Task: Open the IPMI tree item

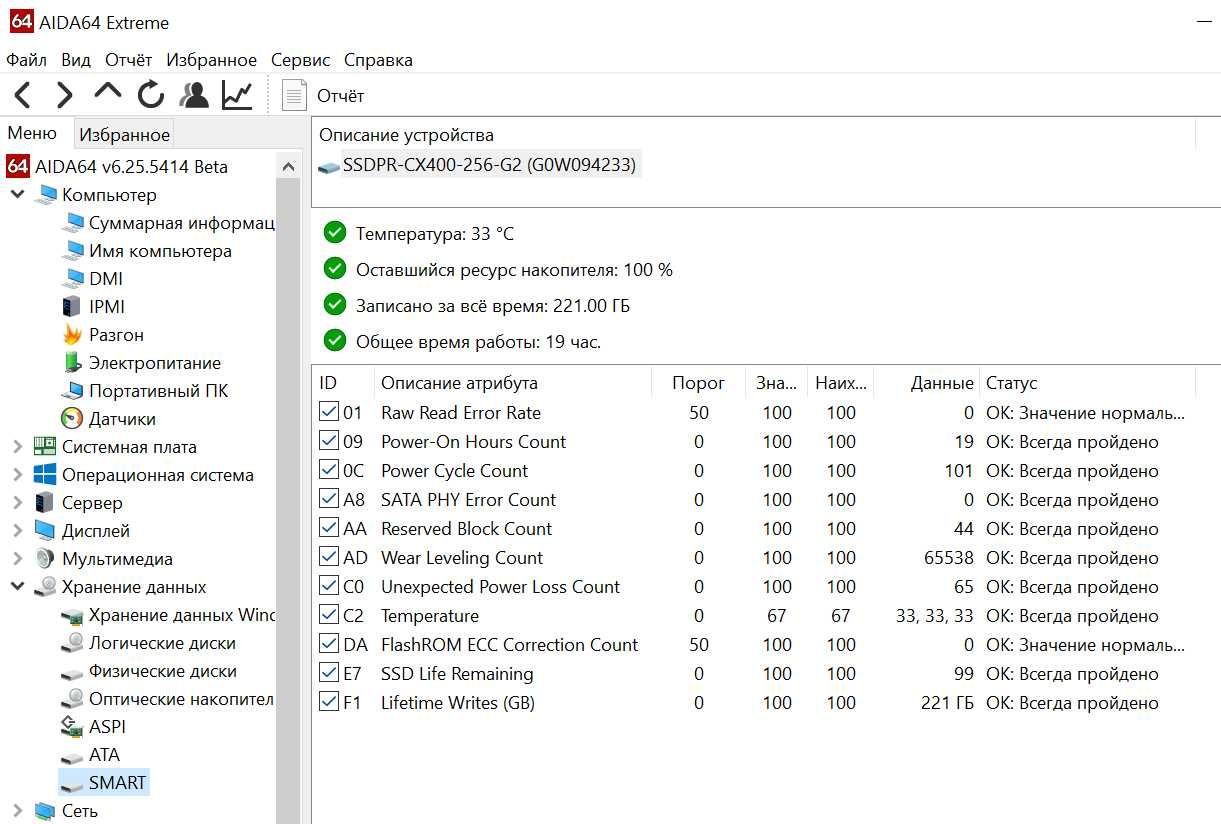Action: pyautogui.click(x=93, y=307)
